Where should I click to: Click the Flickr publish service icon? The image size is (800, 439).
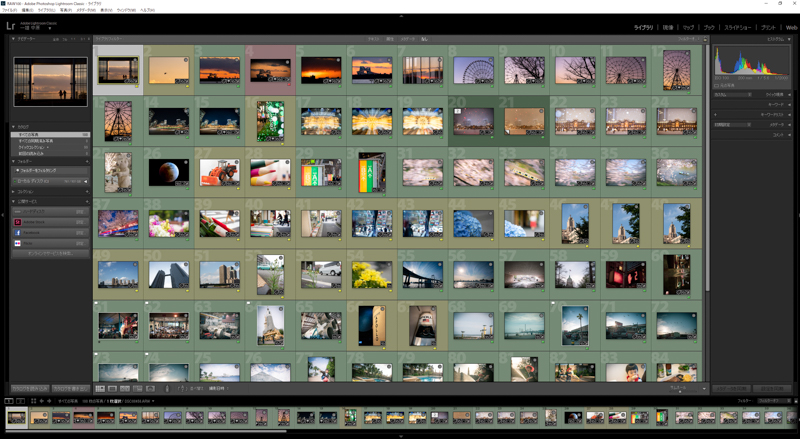17,243
